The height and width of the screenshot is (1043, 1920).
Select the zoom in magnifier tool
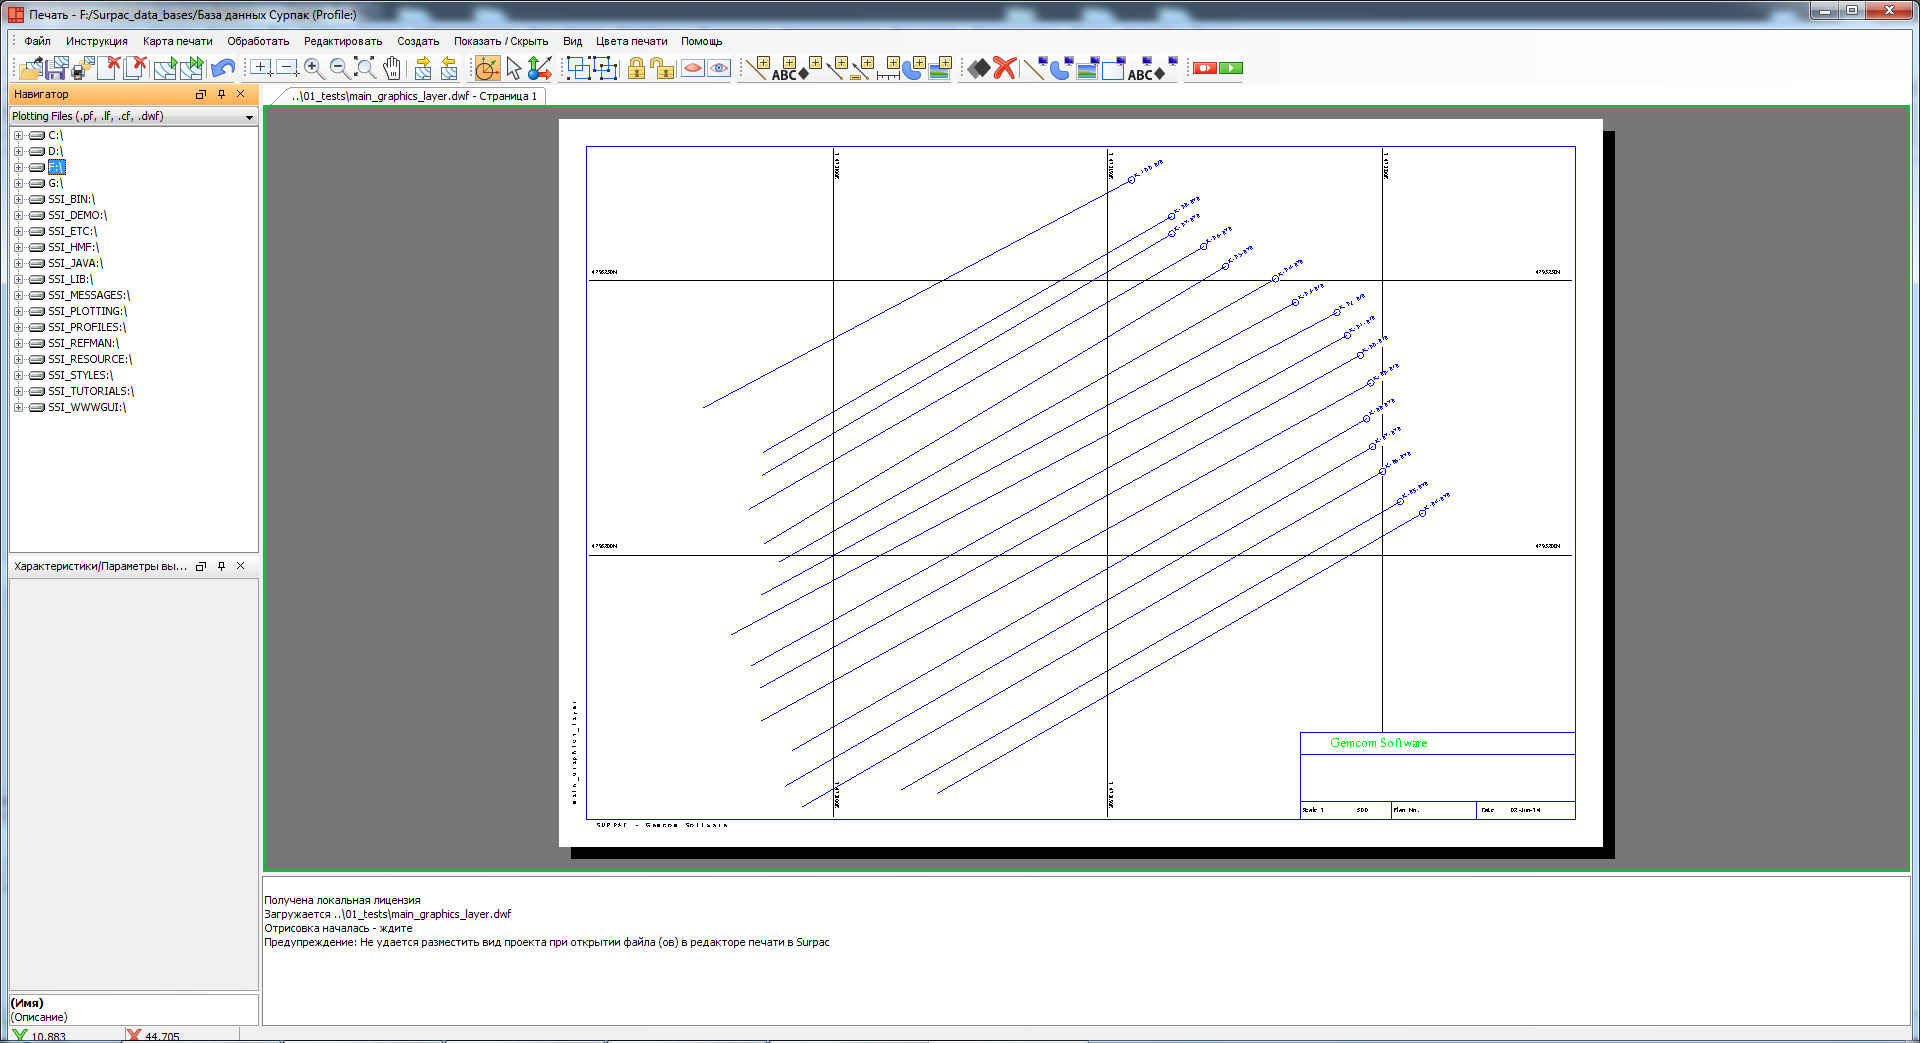[x=313, y=68]
